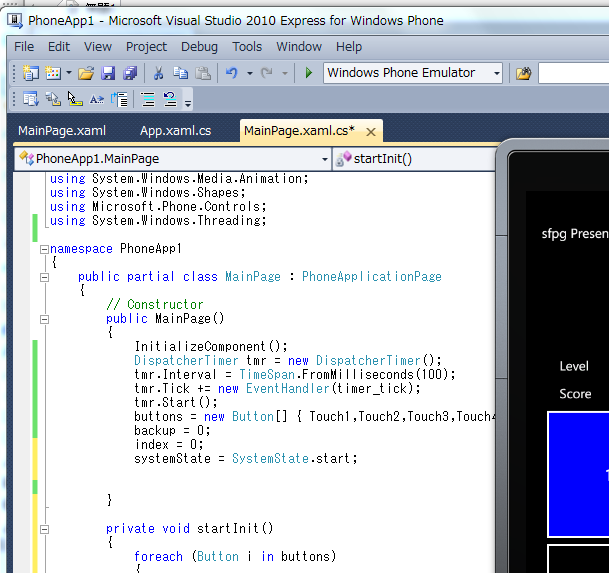Click the Find in Files icon
609x573 pixels.
(523, 73)
